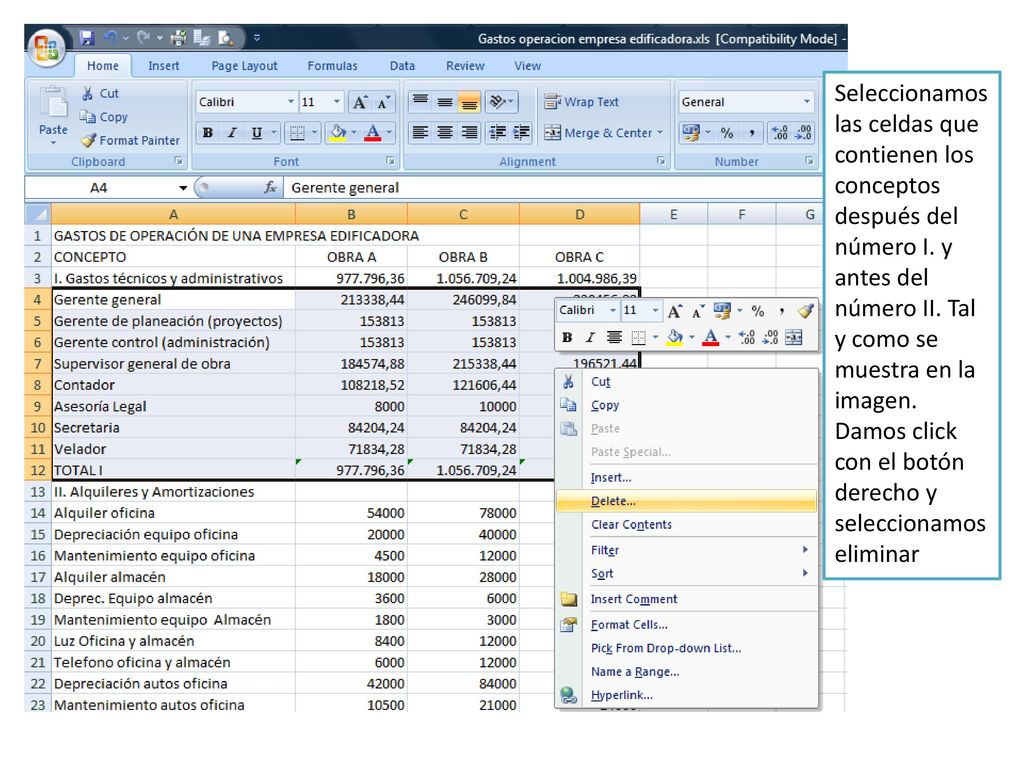Viewport: 1024px width, 768px height.
Task: Open the Sort submenu in context menu
Action: tap(686, 573)
